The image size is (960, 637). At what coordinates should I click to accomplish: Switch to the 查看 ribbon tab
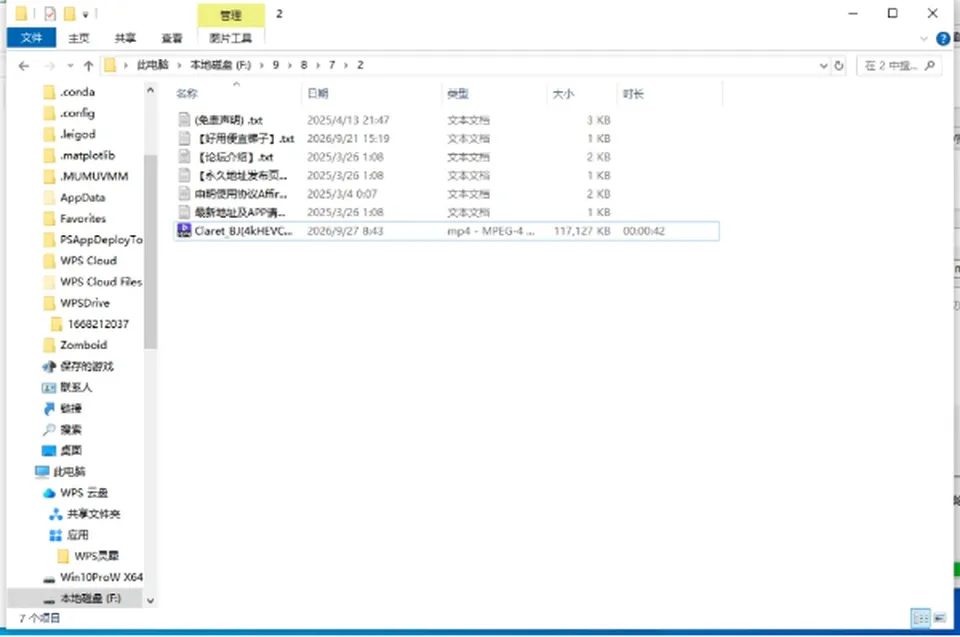click(172, 38)
